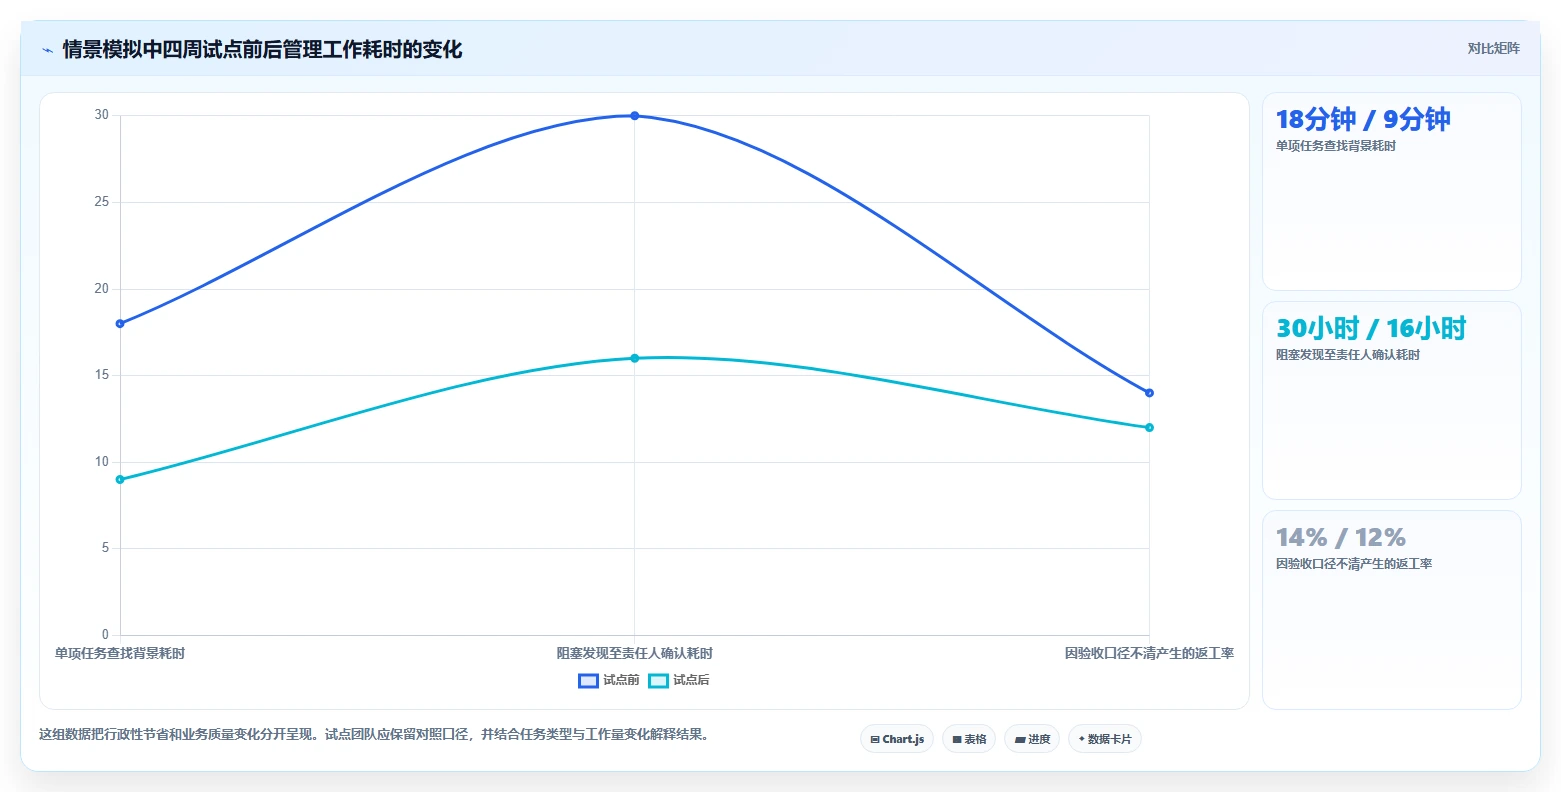This screenshot has height=792, width=1561.
Task: Select the 进度 pill button
Action: 1032,739
